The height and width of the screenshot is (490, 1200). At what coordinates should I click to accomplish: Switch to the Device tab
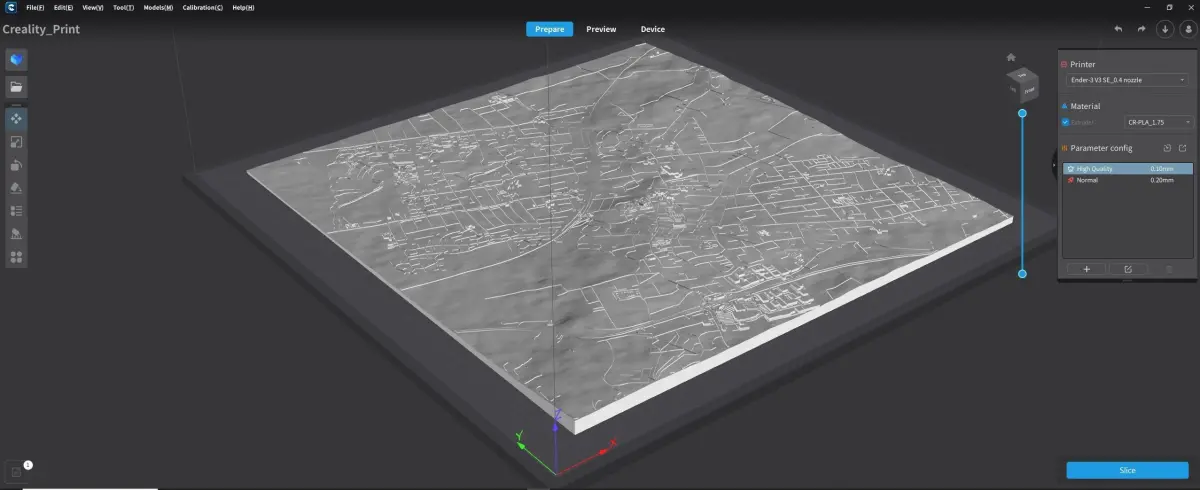653,29
